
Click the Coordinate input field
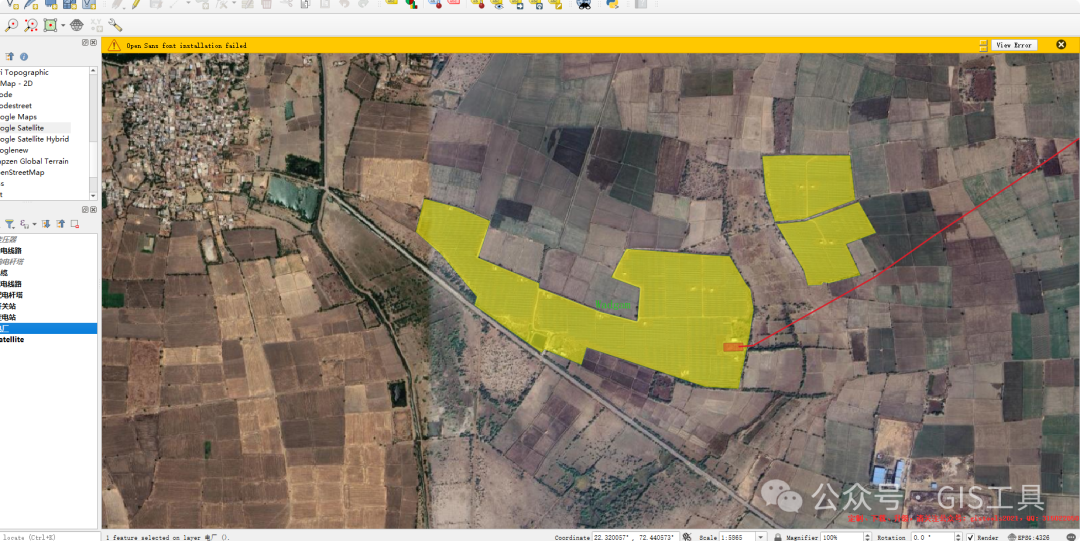(636, 536)
